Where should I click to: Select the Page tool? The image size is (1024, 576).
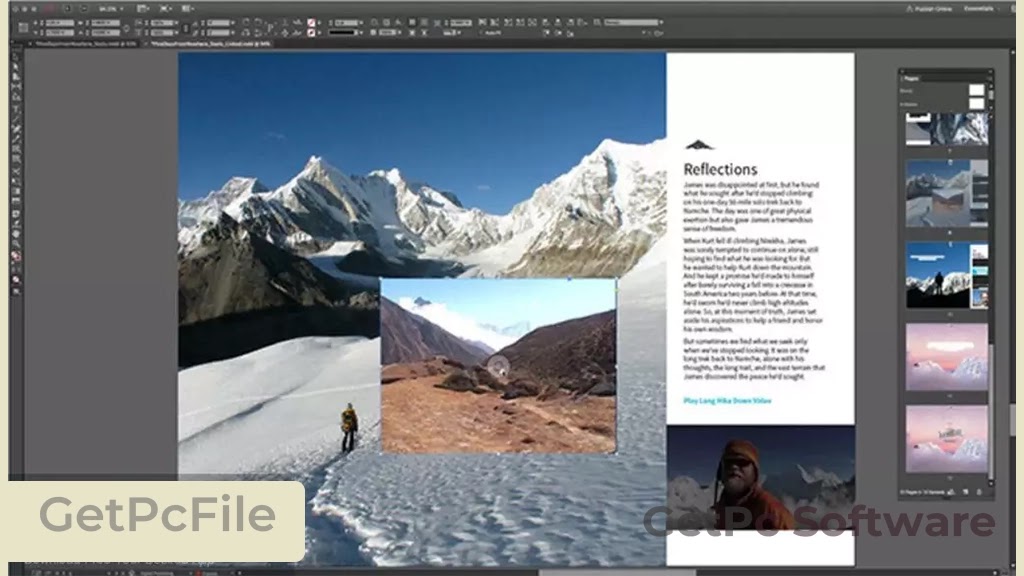tap(16, 77)
